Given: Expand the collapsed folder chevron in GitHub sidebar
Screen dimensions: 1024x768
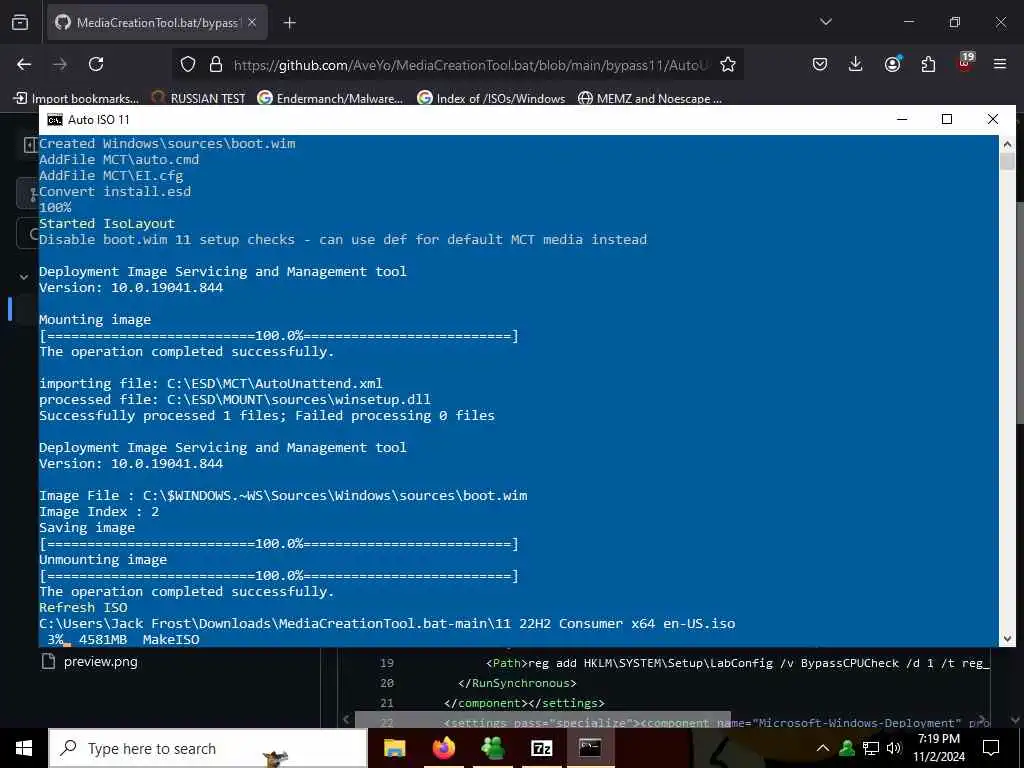Looking at the screenshot, I should tap(24, 277).
